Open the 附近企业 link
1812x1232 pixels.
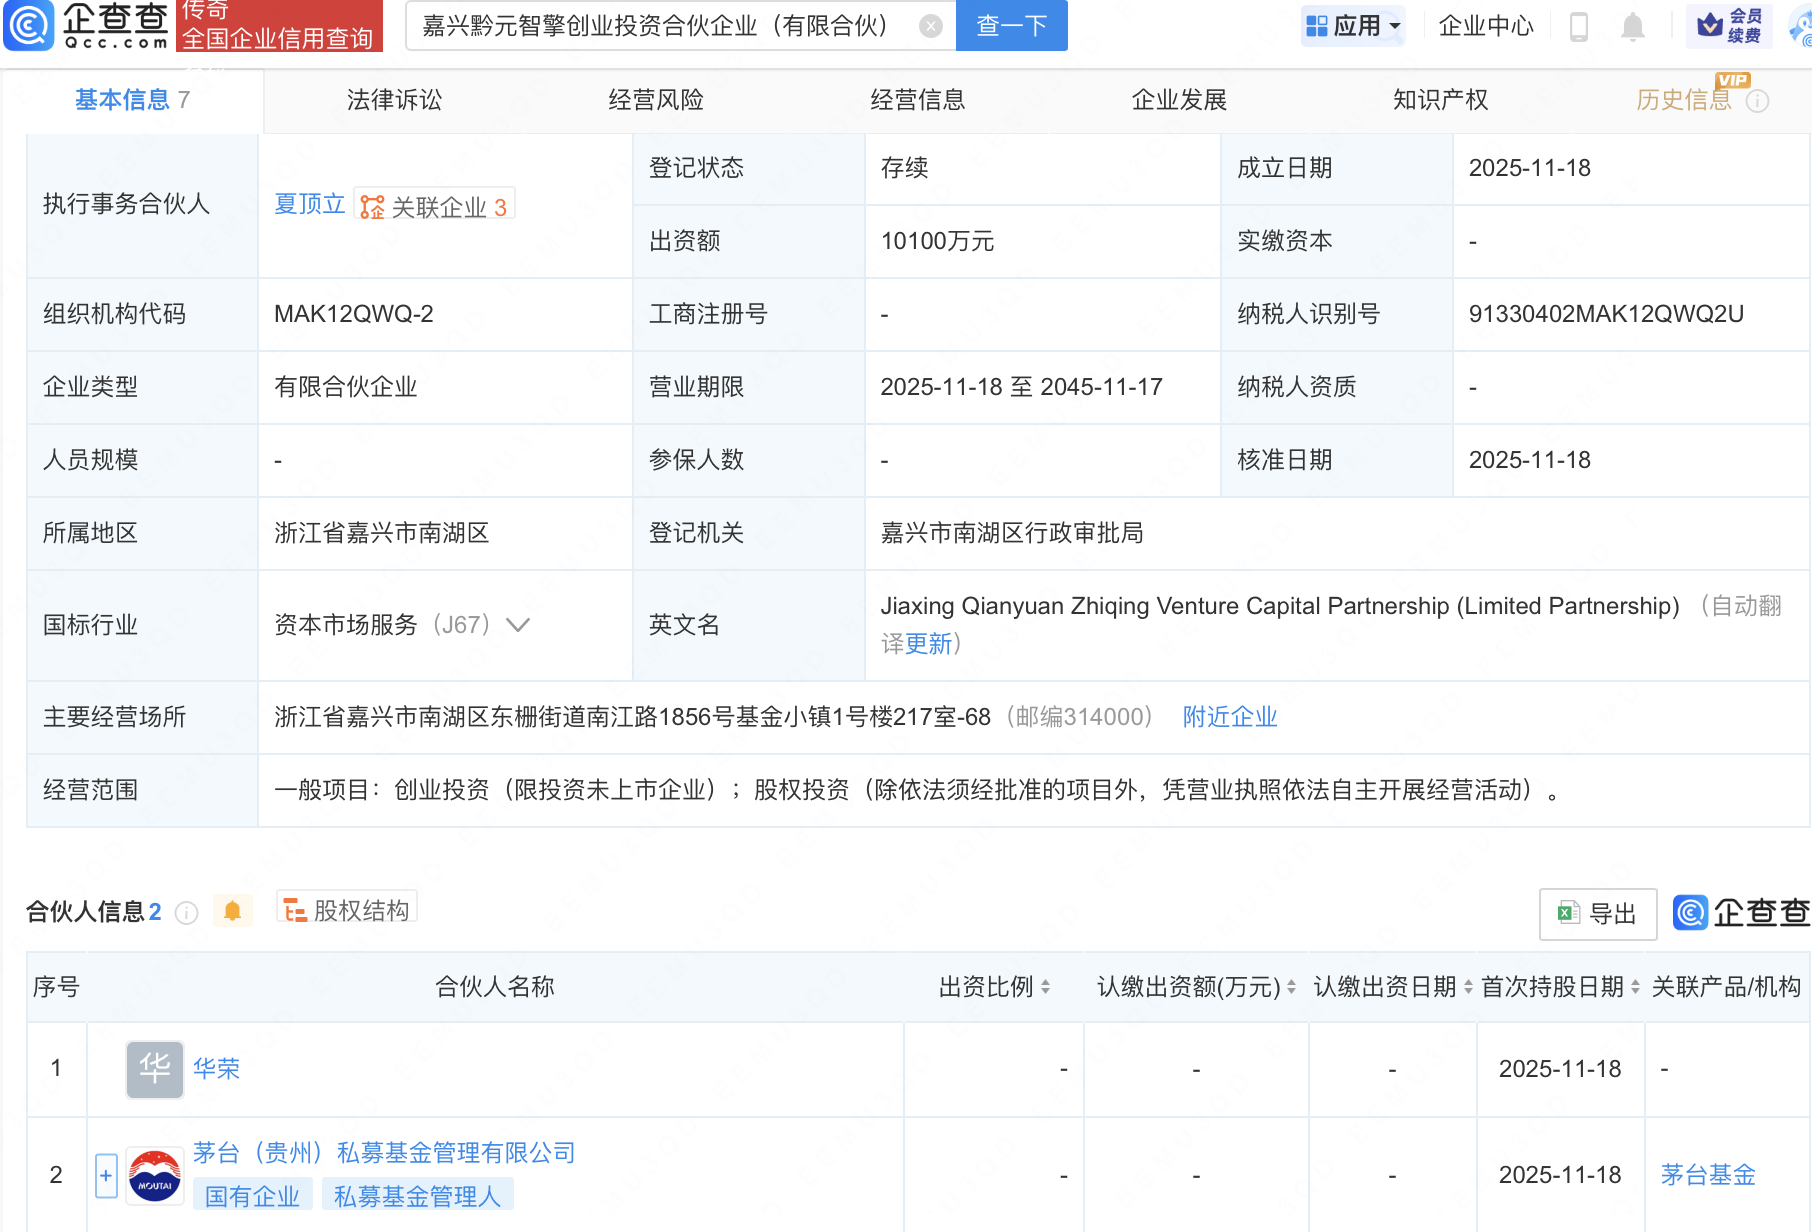coord(1229,717)
